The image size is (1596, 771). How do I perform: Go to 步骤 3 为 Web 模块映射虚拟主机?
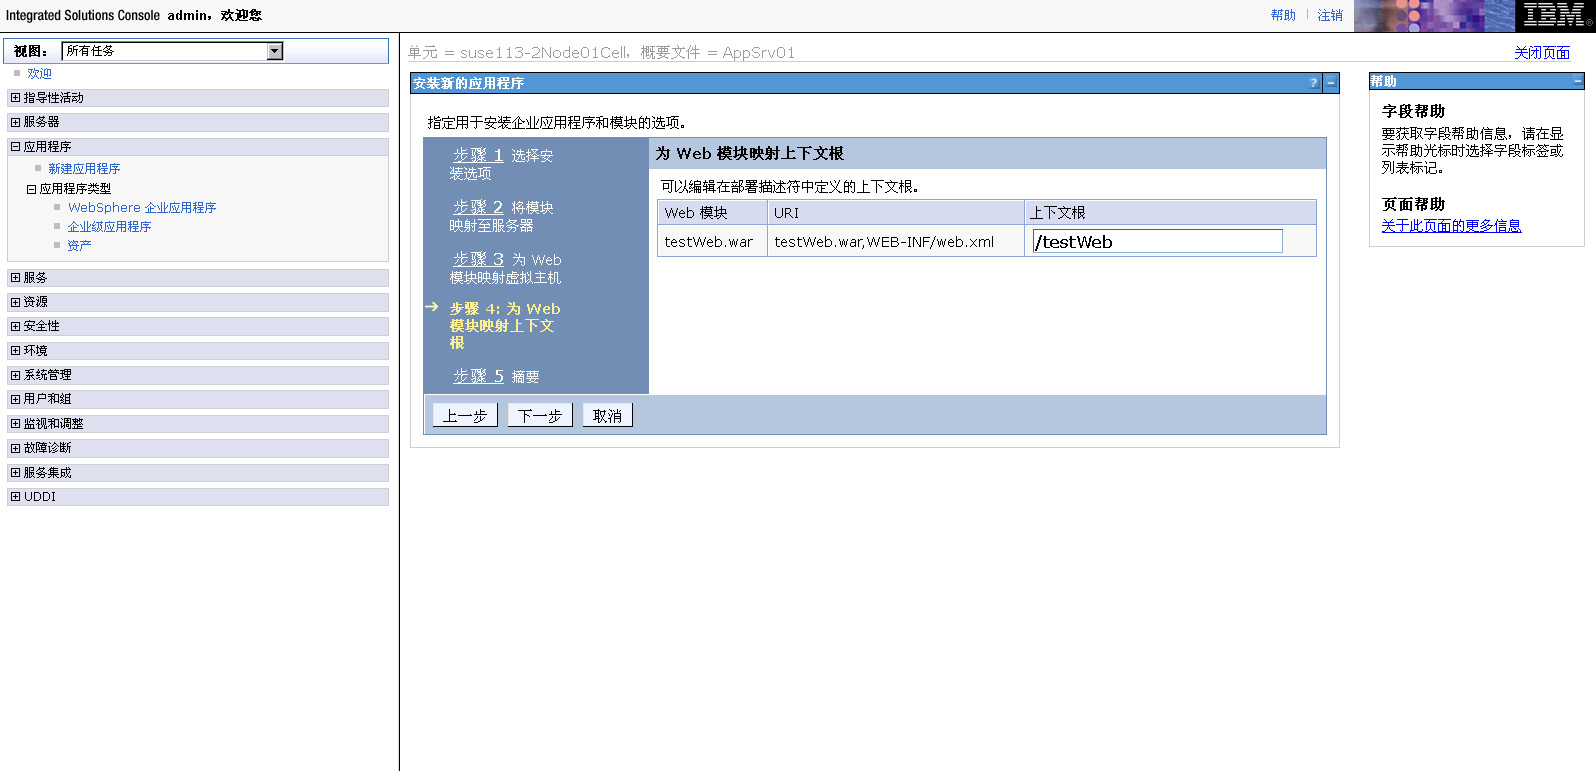[x=478, y=259]
